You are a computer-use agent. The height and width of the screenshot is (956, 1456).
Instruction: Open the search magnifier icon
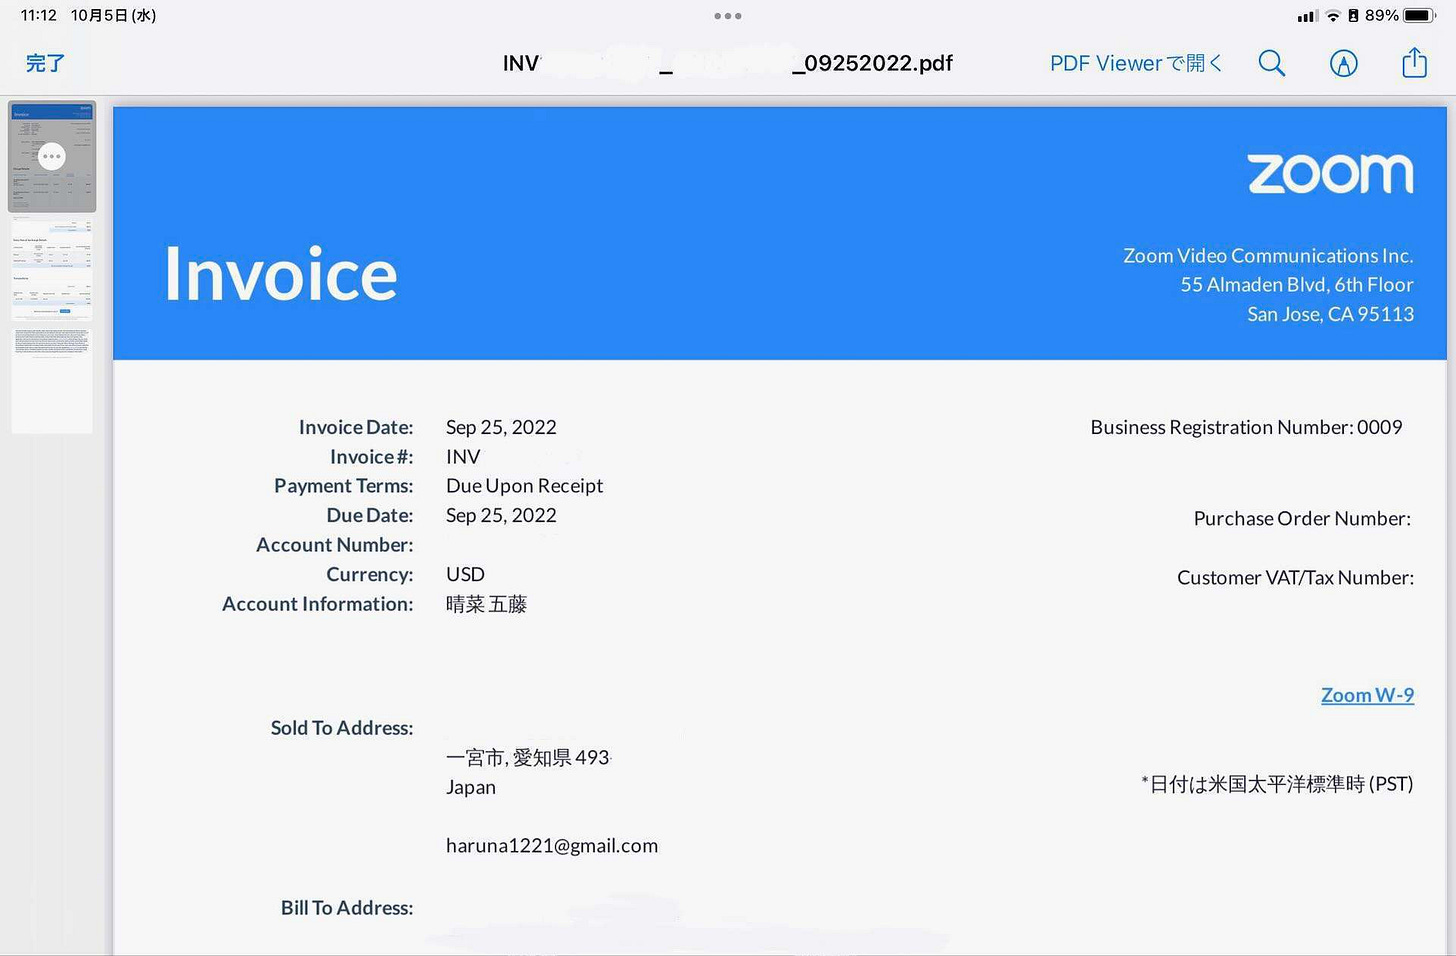[x=1271, y=63]
